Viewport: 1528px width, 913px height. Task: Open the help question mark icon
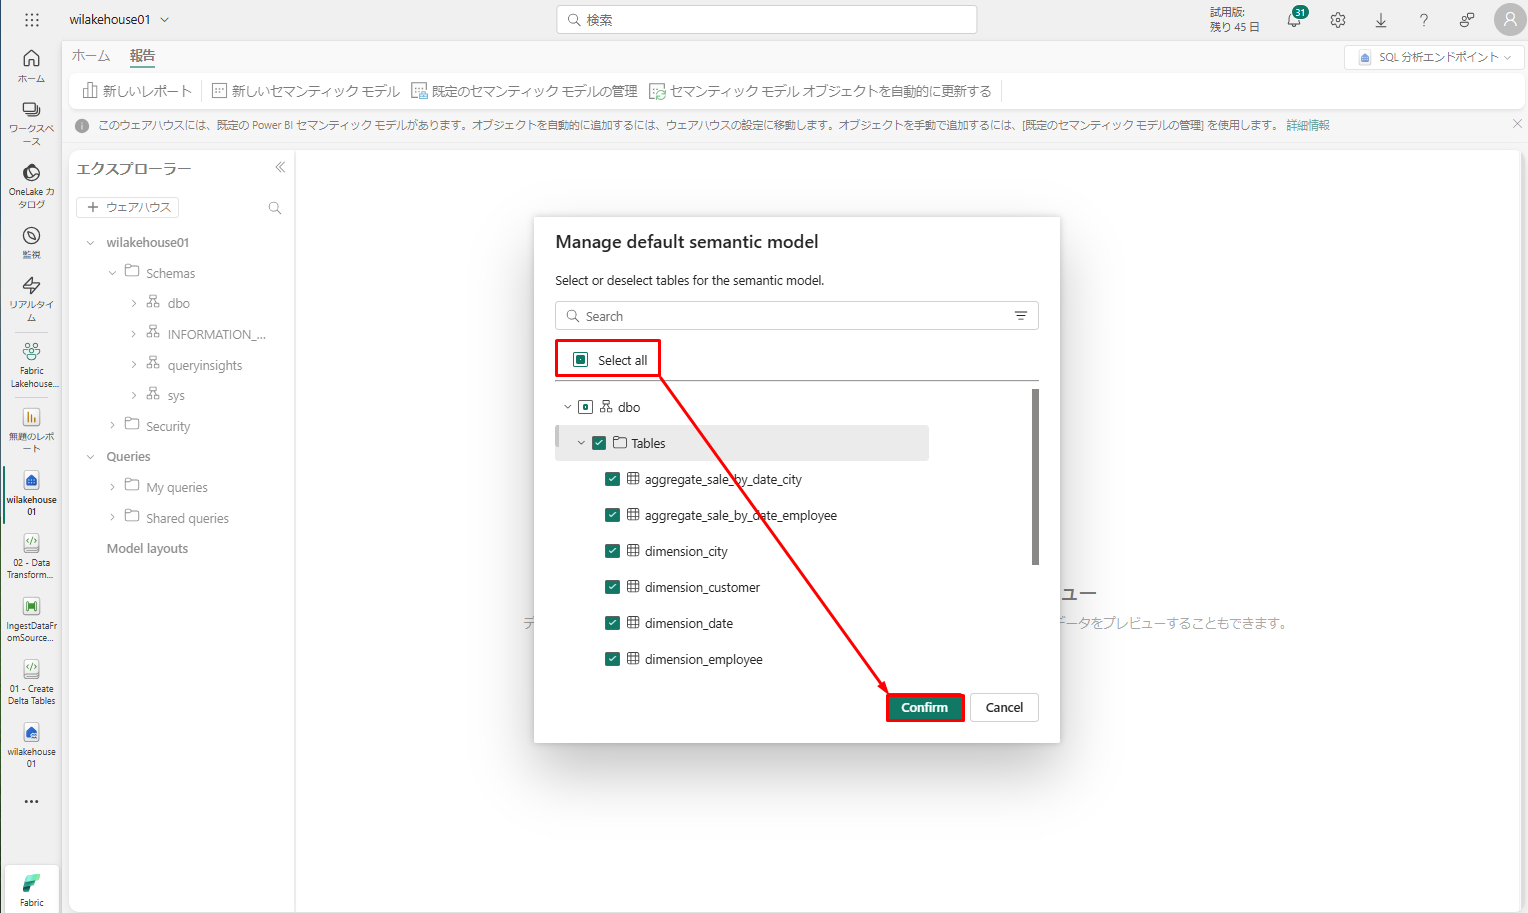click(1424, 20)
